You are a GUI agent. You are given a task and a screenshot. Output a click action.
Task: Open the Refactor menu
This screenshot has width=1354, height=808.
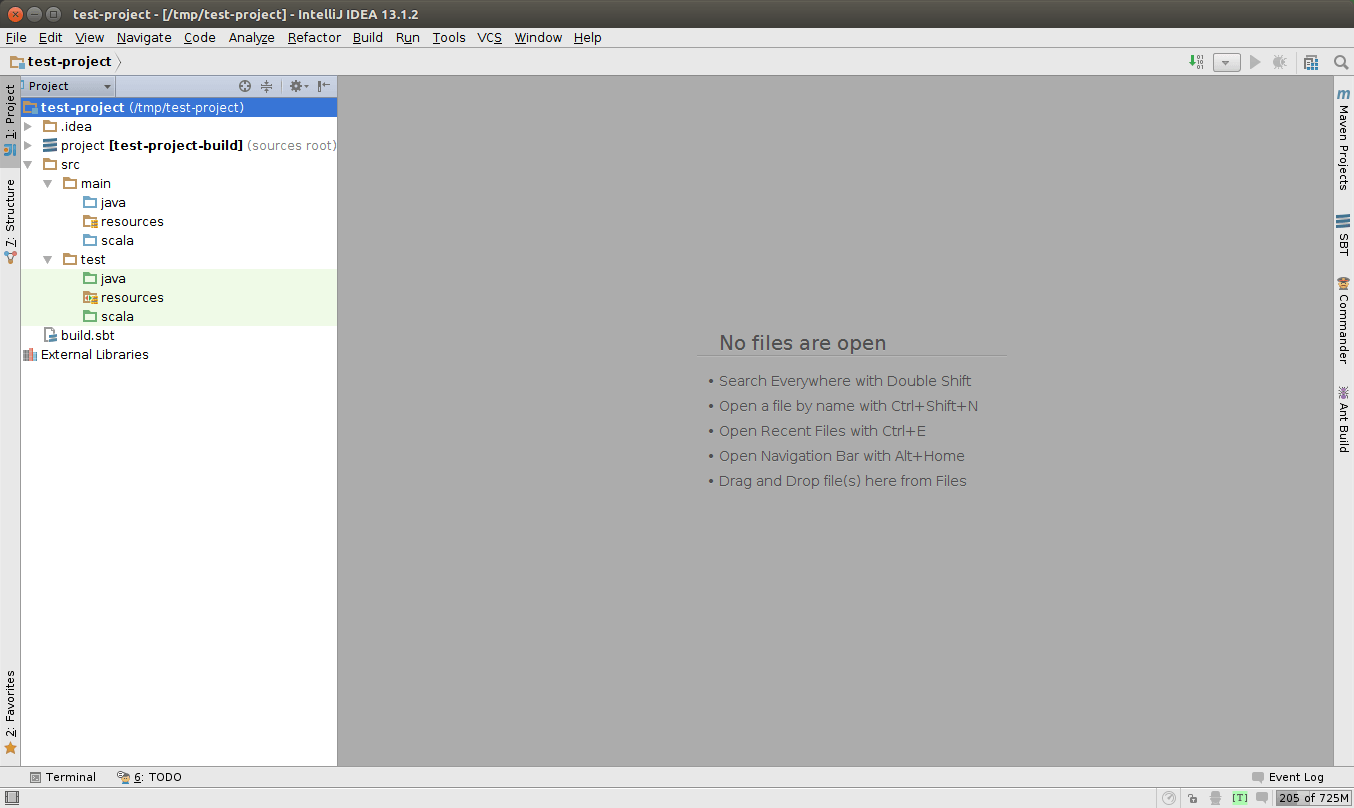[314, 37]
